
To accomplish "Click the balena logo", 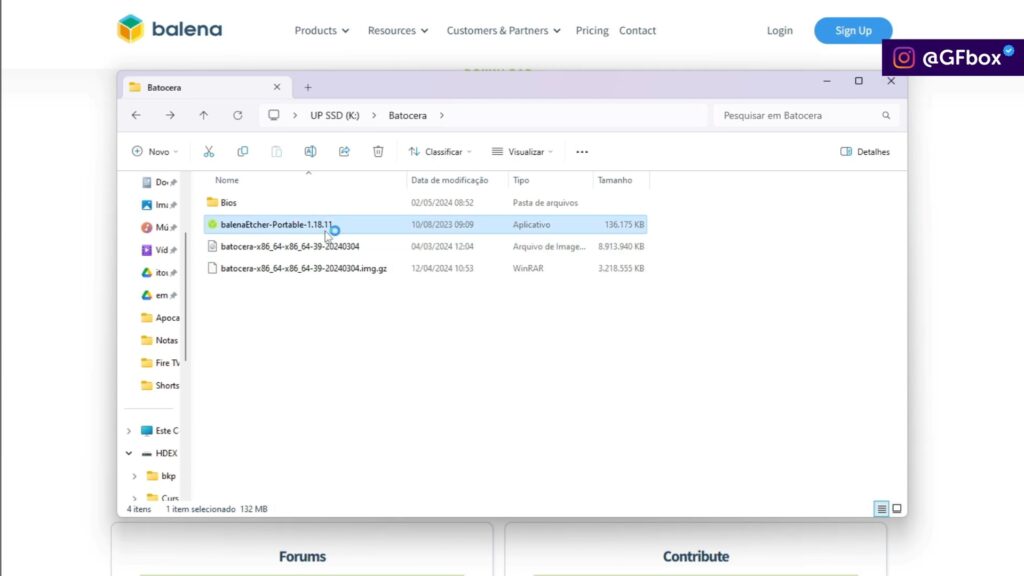I will (169, 29).
